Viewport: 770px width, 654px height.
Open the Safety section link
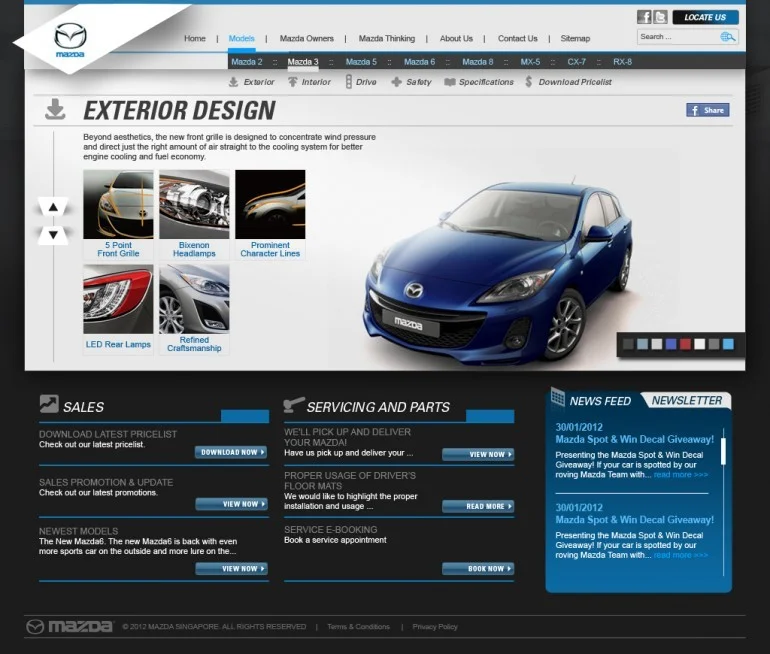(x=411, y=82)
